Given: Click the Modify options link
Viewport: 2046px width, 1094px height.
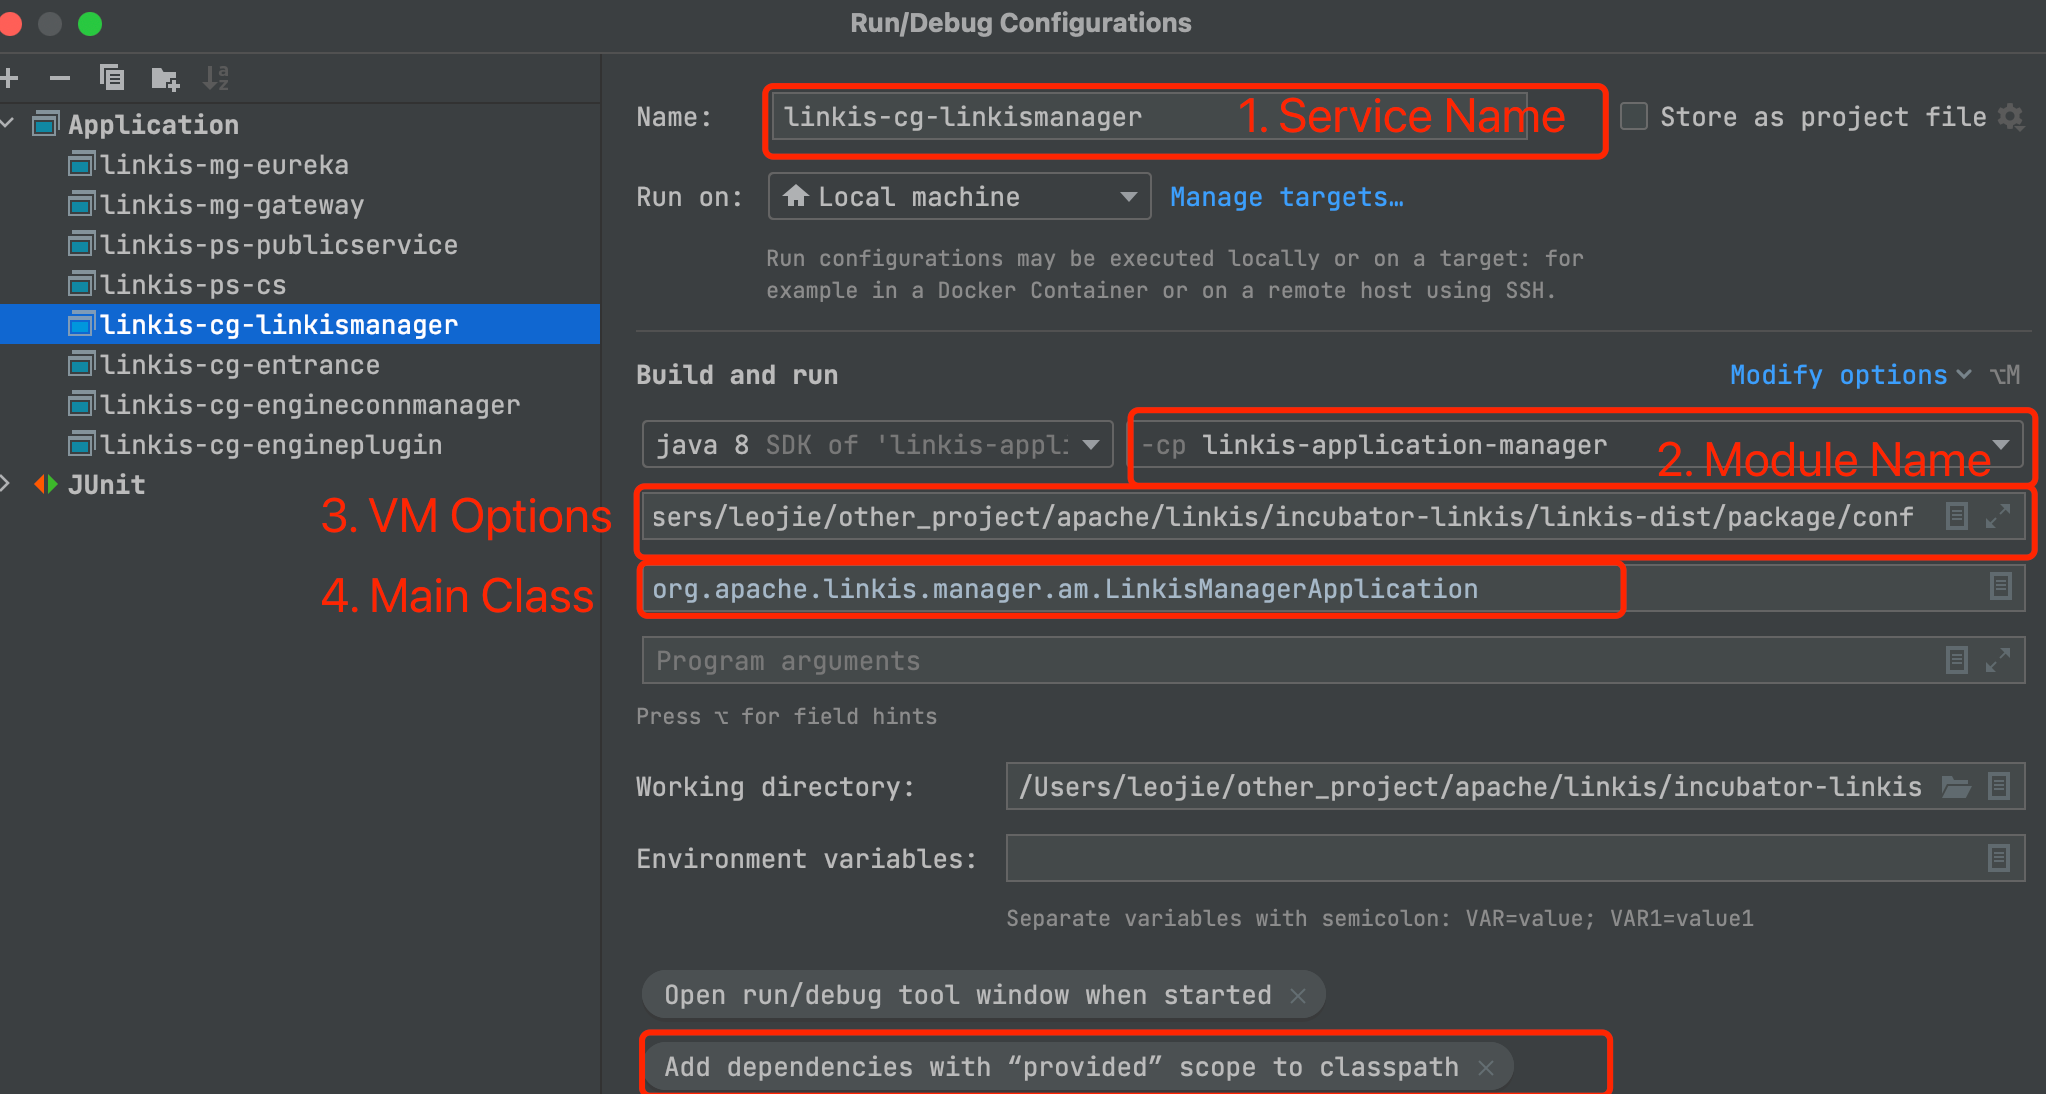Looking at the screenshot, I should click(x=1840, y=375).
